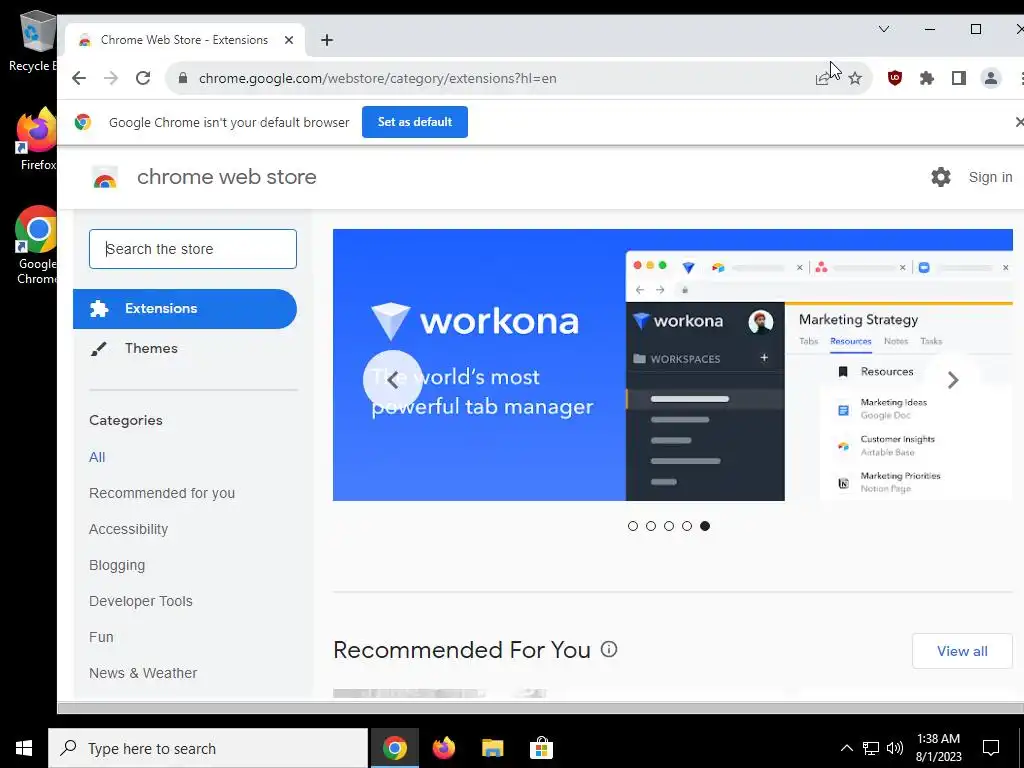This screenshot has width=1024, height=768.
Task: Open the Chrome side panel icon
Action: 959,78
